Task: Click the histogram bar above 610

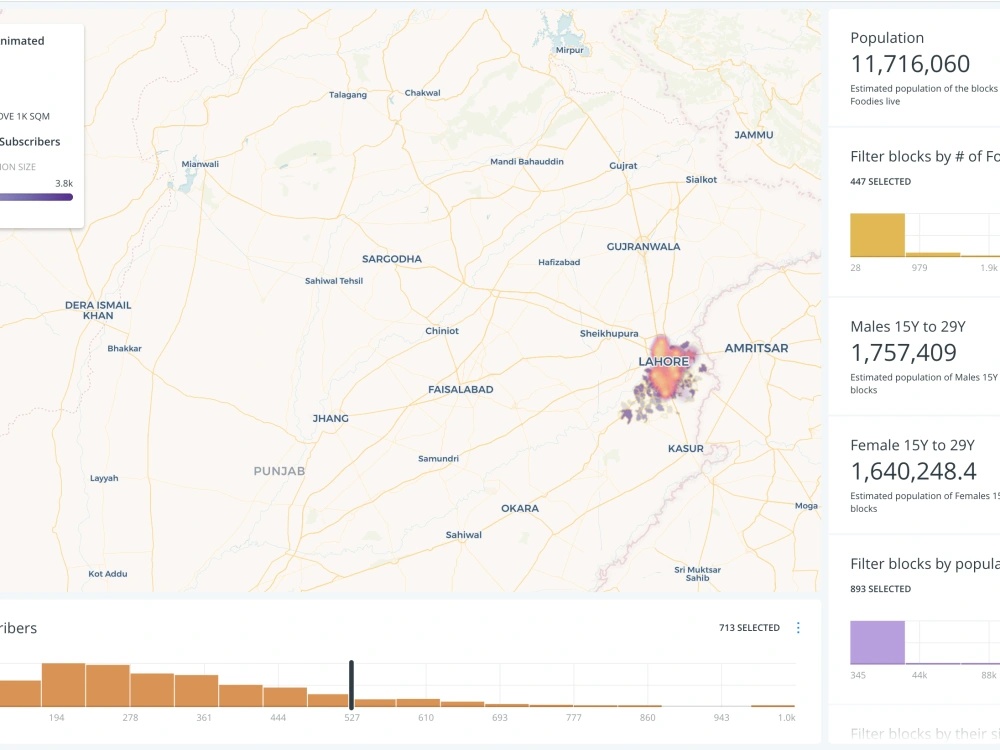Action: (418, 702)
